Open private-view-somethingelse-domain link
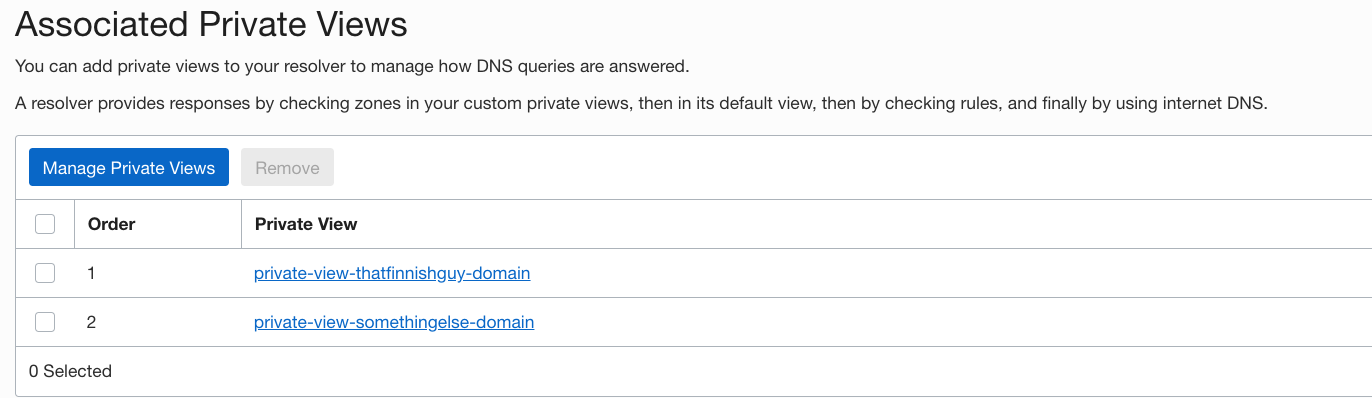1372x398 pixels. coord(394,322)
